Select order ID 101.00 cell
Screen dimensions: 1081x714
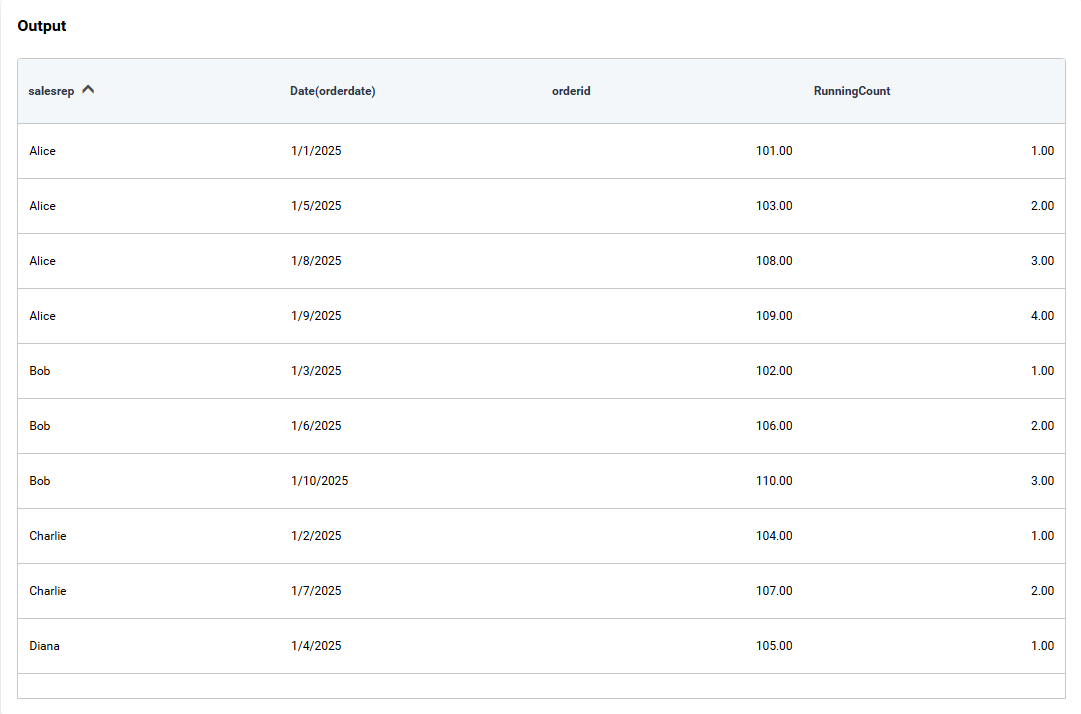coord(774,151)
